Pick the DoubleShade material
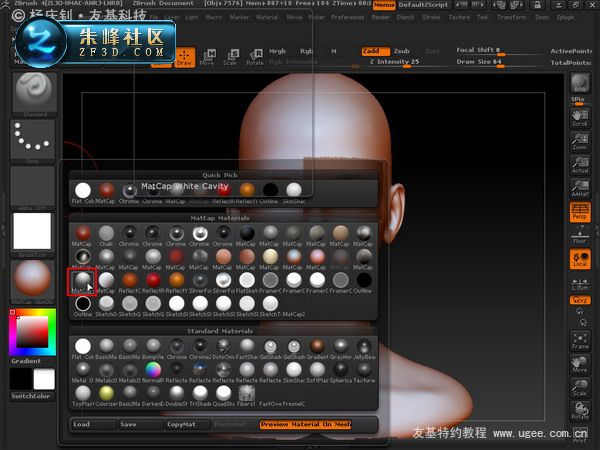Viewport: 600px width, 450px height. coord(176,396)
